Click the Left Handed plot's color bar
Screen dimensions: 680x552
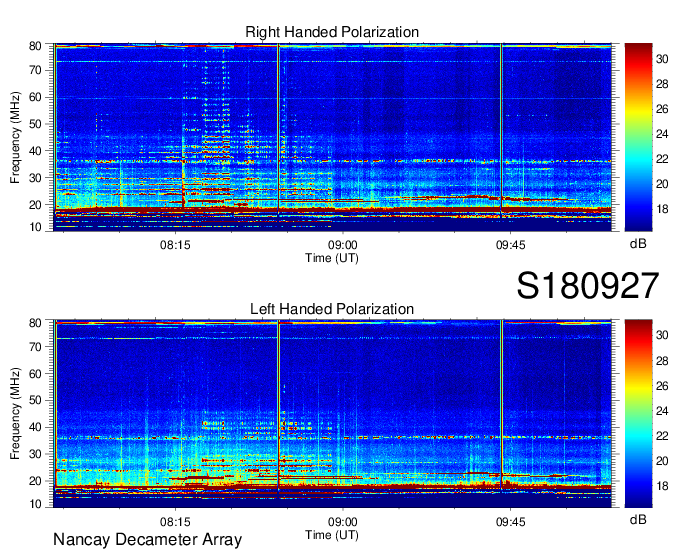click(638, 414)
